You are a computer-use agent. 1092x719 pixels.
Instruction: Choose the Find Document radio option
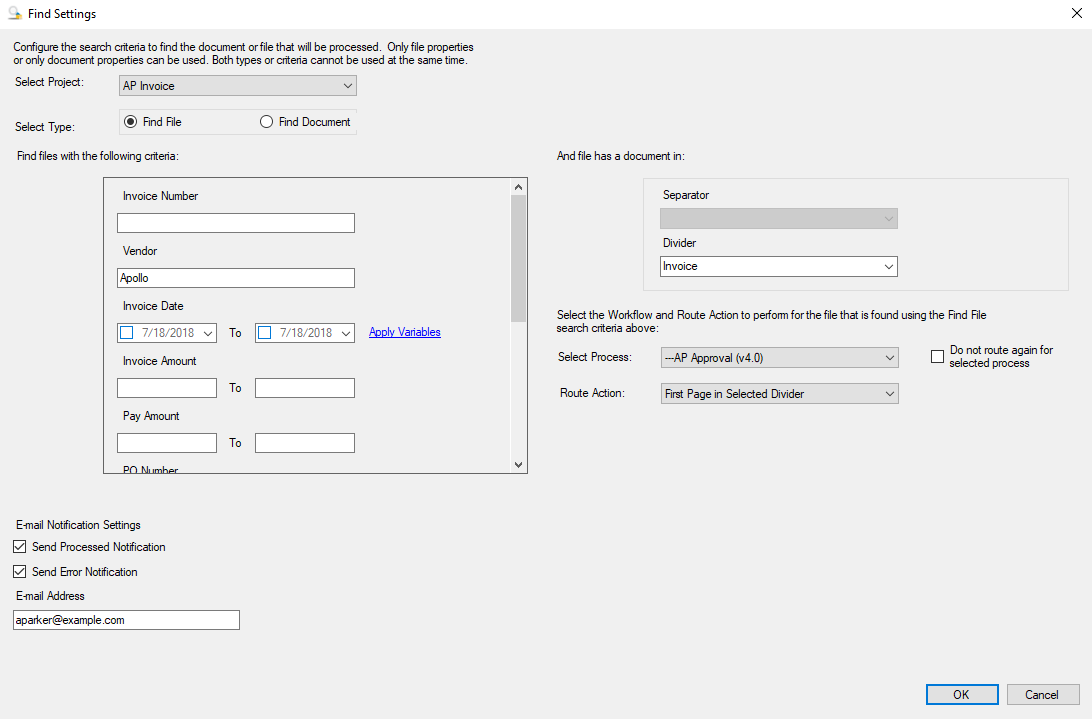click(266, 122)
